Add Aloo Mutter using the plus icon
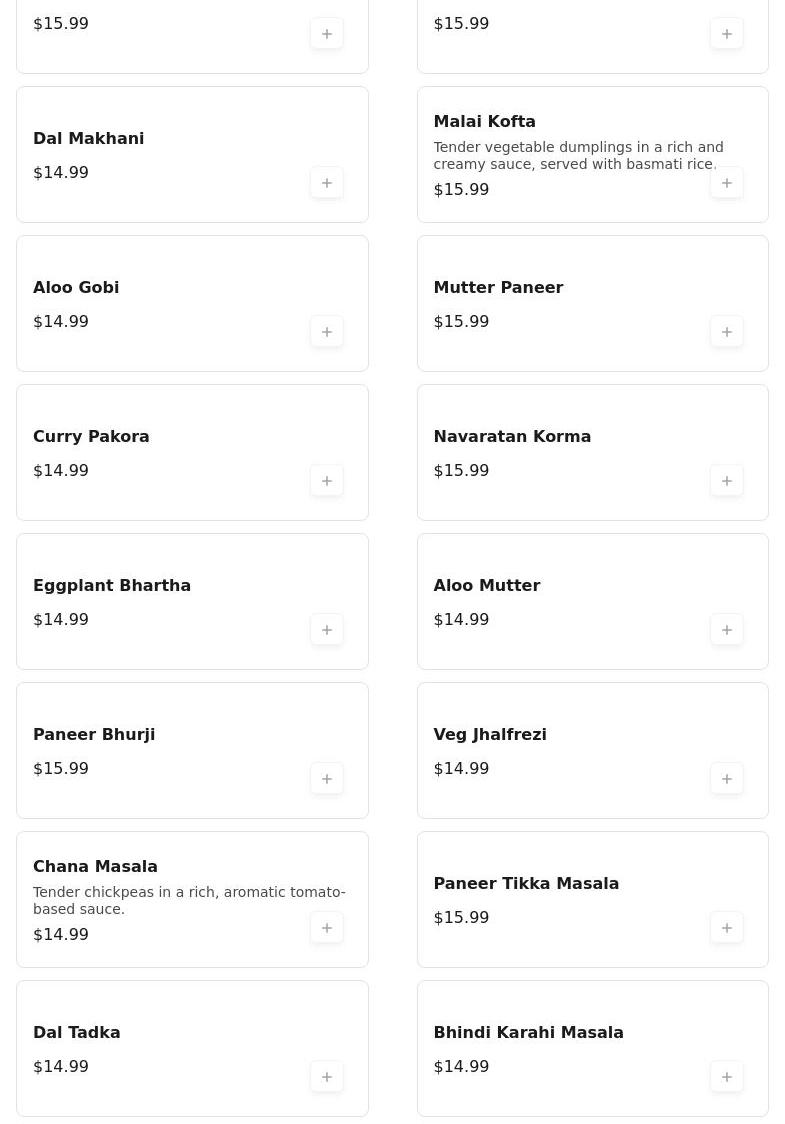 [x=727, y=630]
